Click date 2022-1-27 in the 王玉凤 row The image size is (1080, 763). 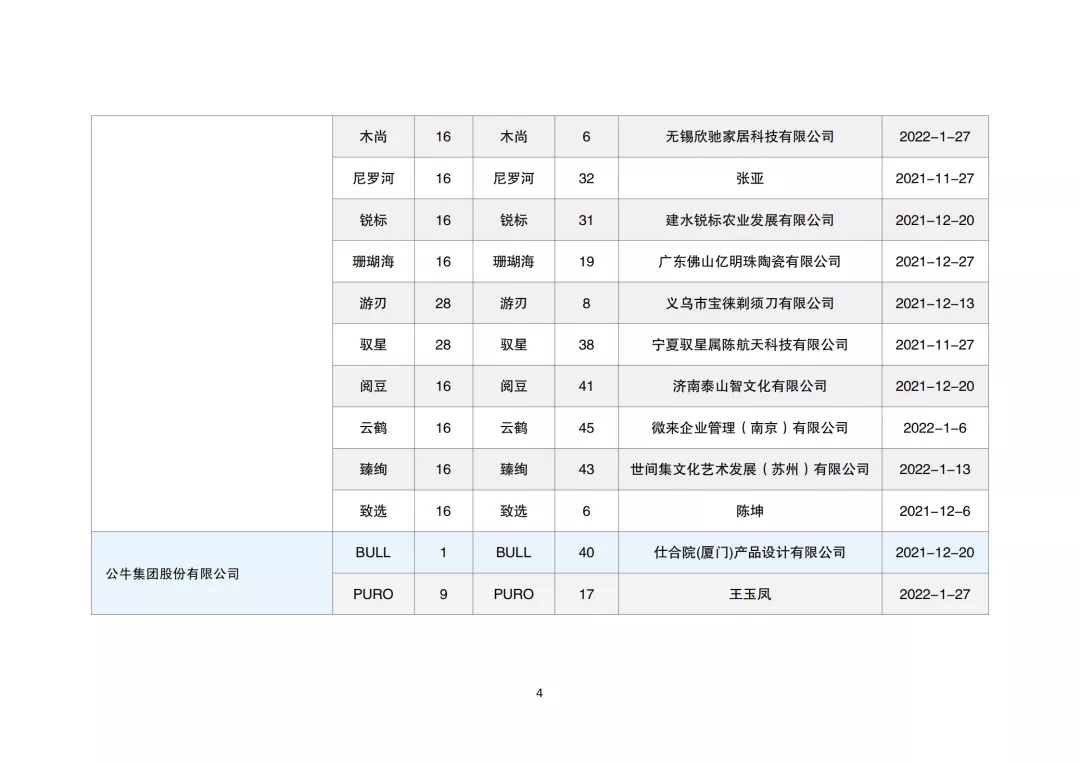pos(935,594)
